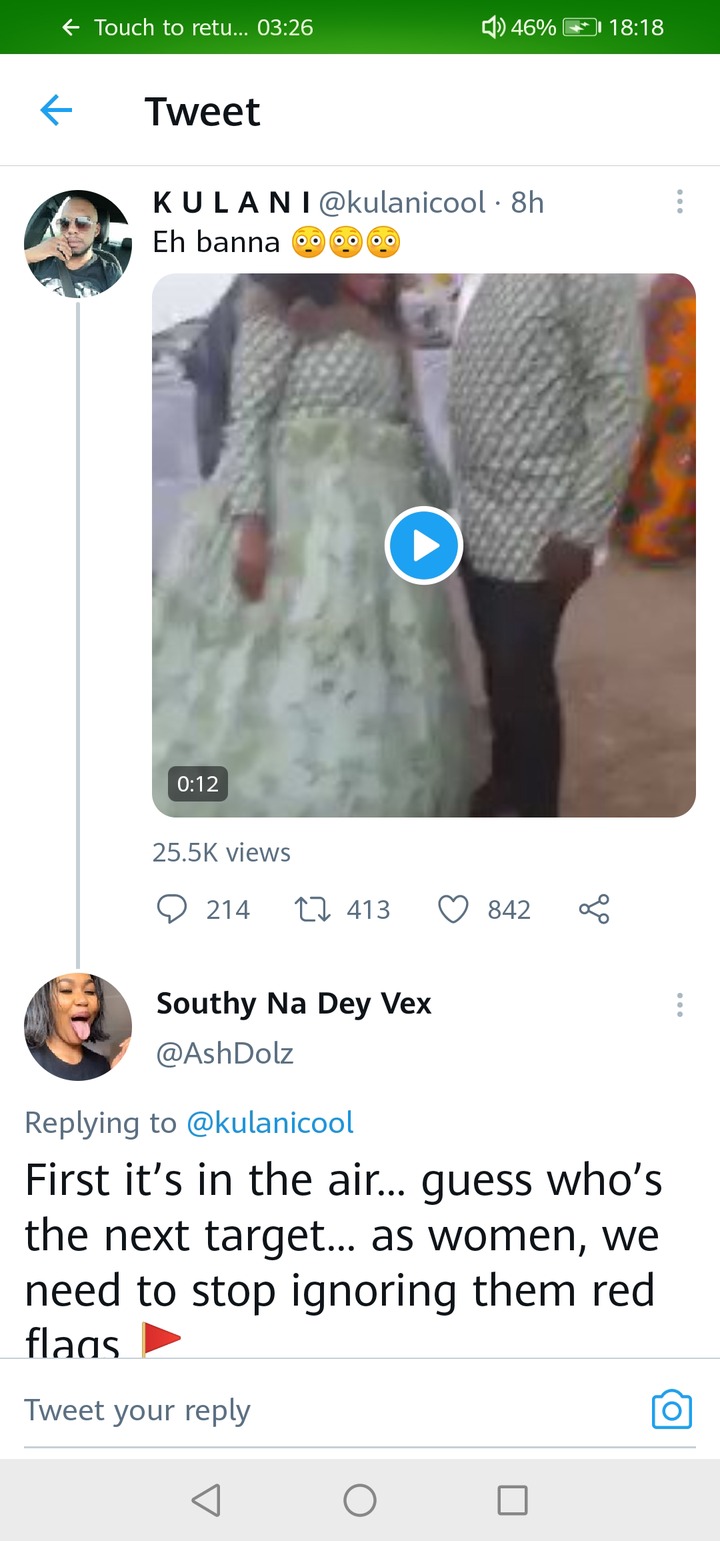Share Kulani's tweet
720x1541 pixels.
pos(594,909)
